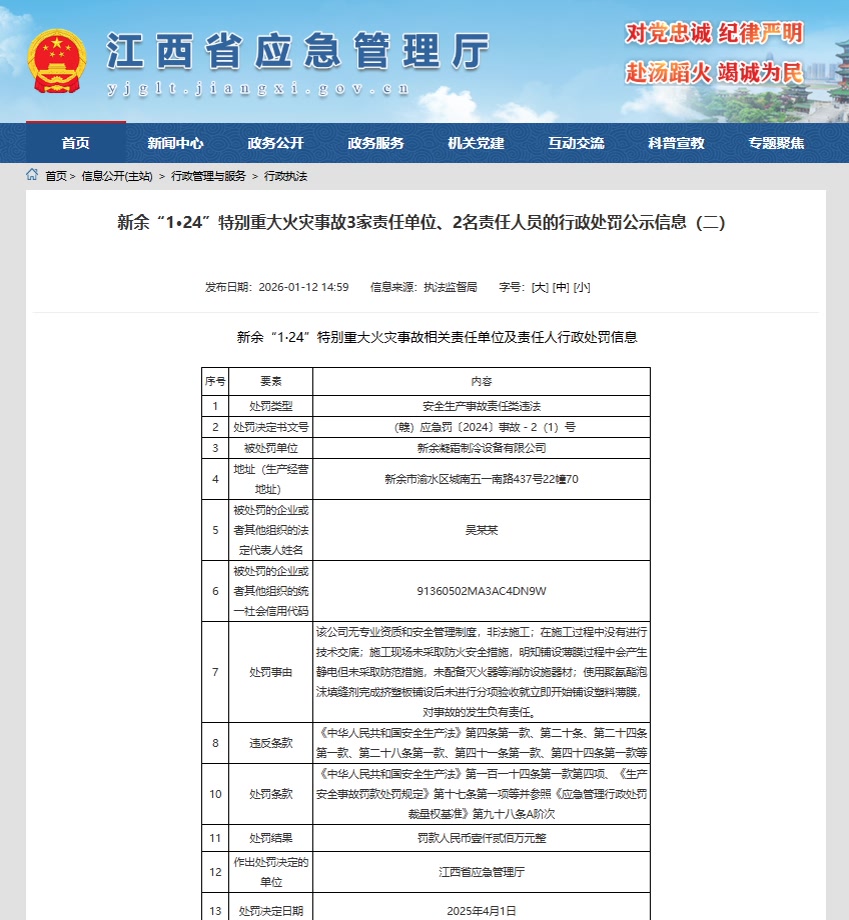849x920 pixels.
Task: Navigate to 互动交流
Action: coord(576,143)
